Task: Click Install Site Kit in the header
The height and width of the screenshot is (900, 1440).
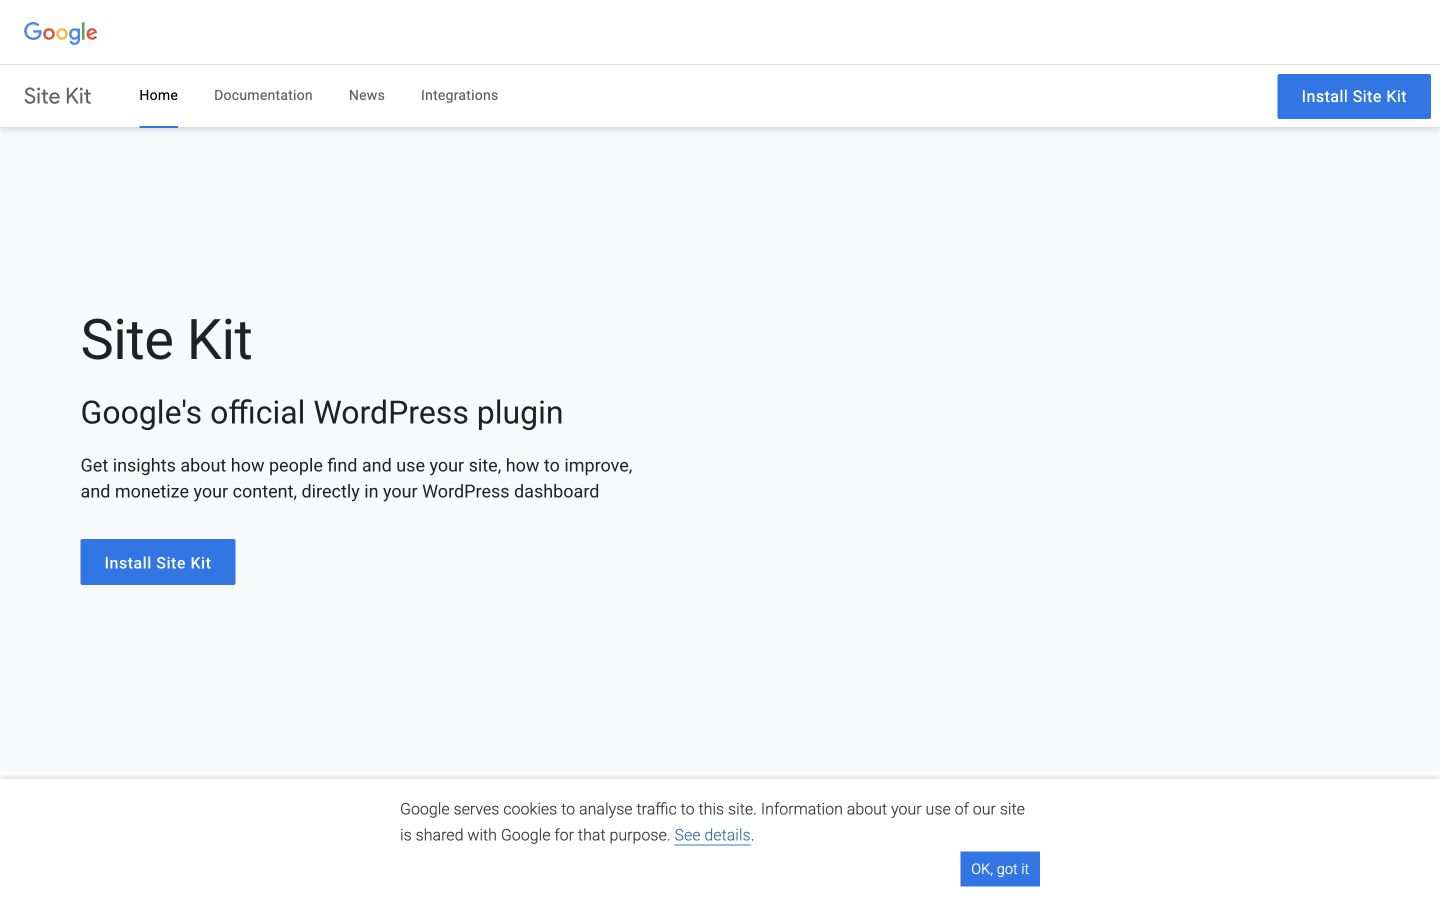Action: [x=1354, y=97]
